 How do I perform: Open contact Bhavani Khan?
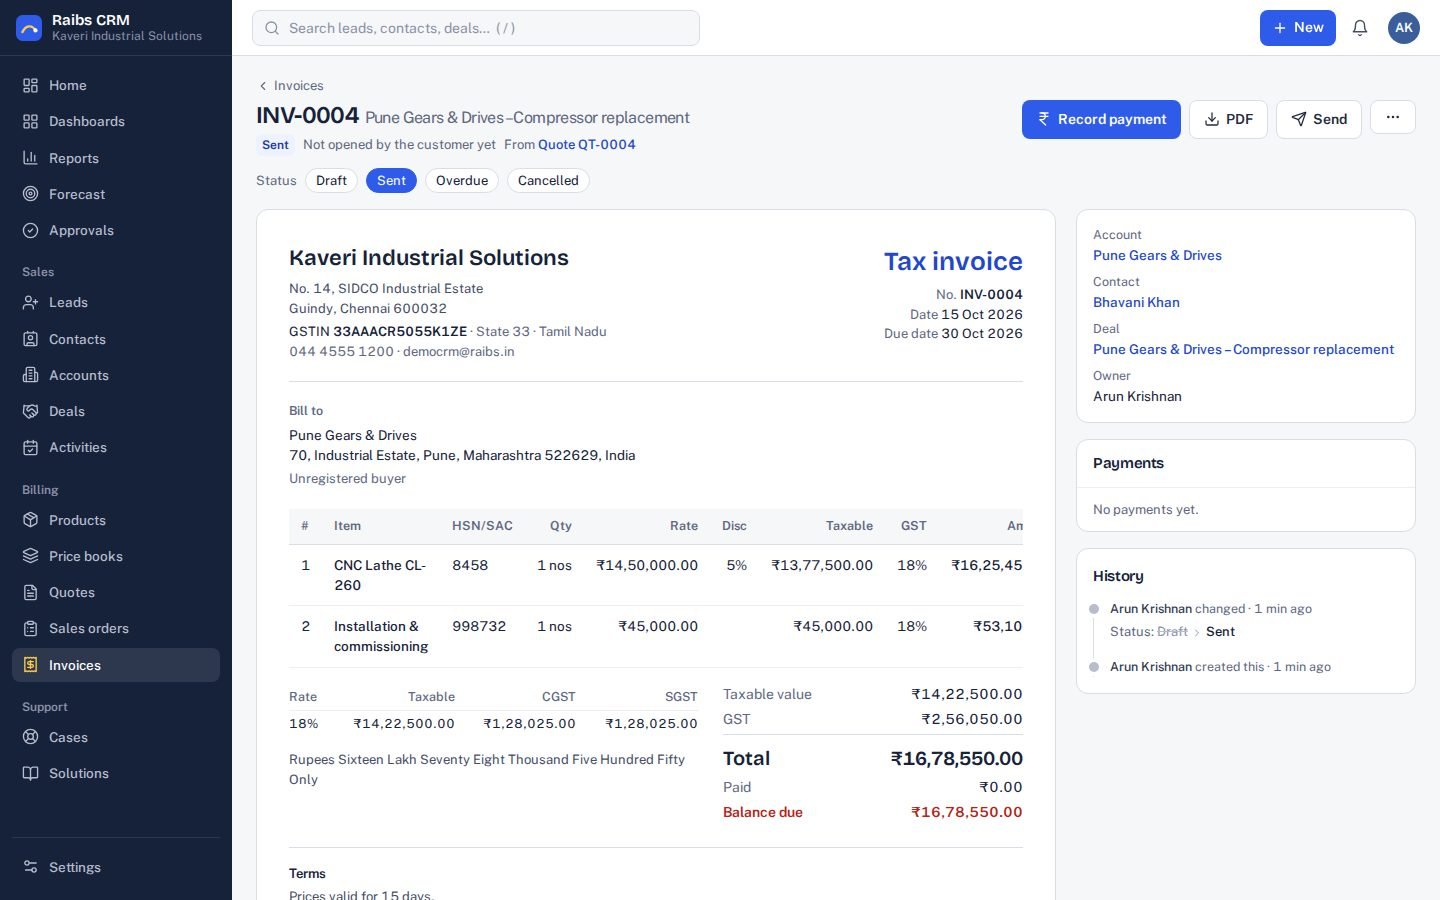1136,302
